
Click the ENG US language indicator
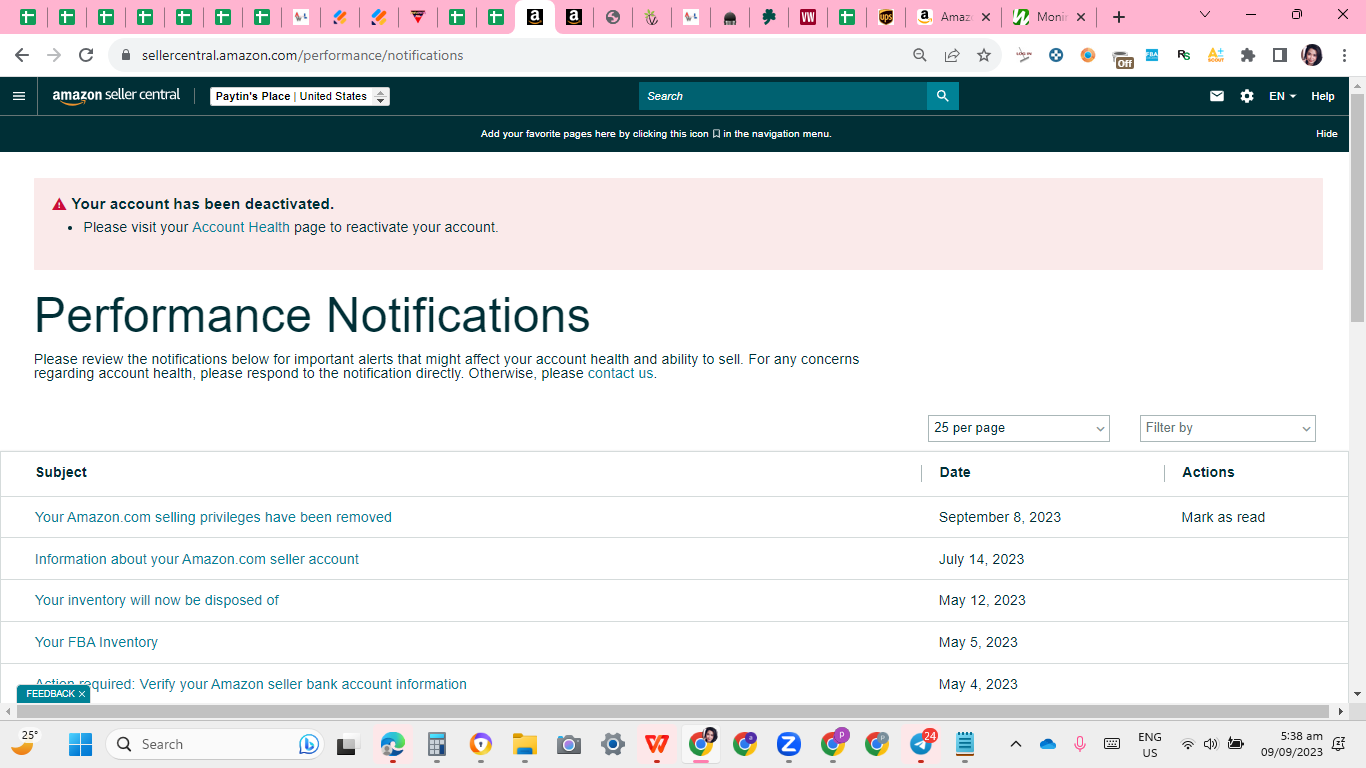pyautogui.click(x=1150, y=744)
